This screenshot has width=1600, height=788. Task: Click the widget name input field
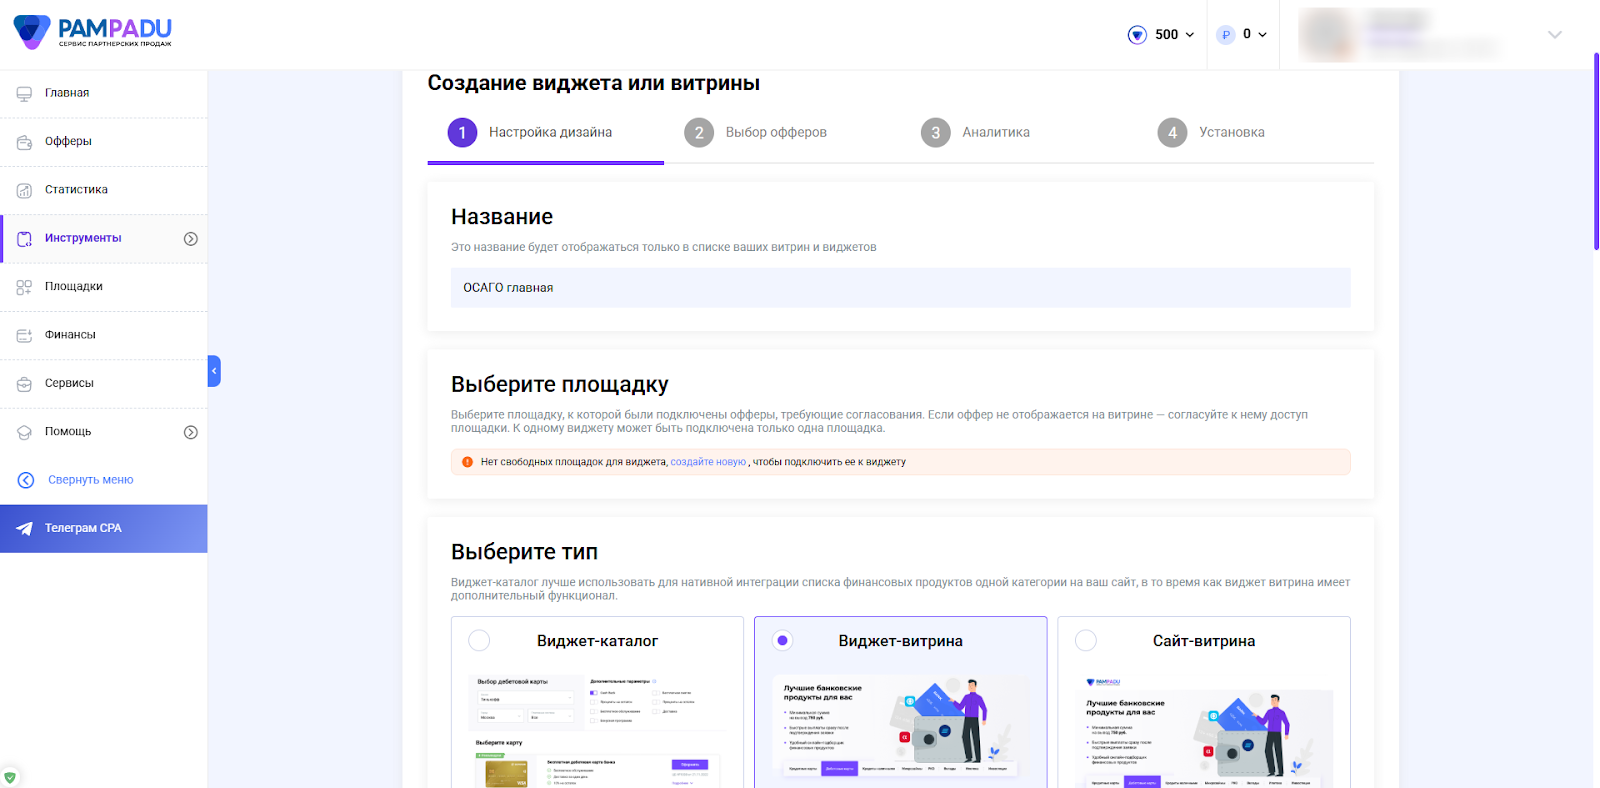[900, 287]
